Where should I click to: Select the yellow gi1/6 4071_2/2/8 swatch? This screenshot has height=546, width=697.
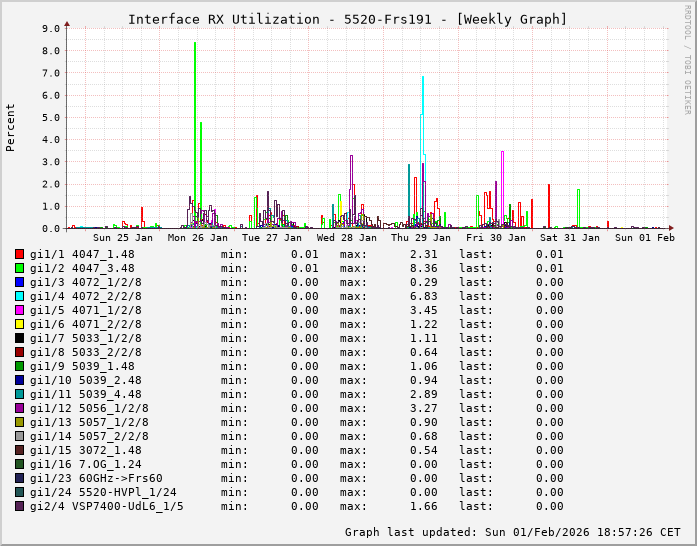pyautogui.click(x=19, y=324)
